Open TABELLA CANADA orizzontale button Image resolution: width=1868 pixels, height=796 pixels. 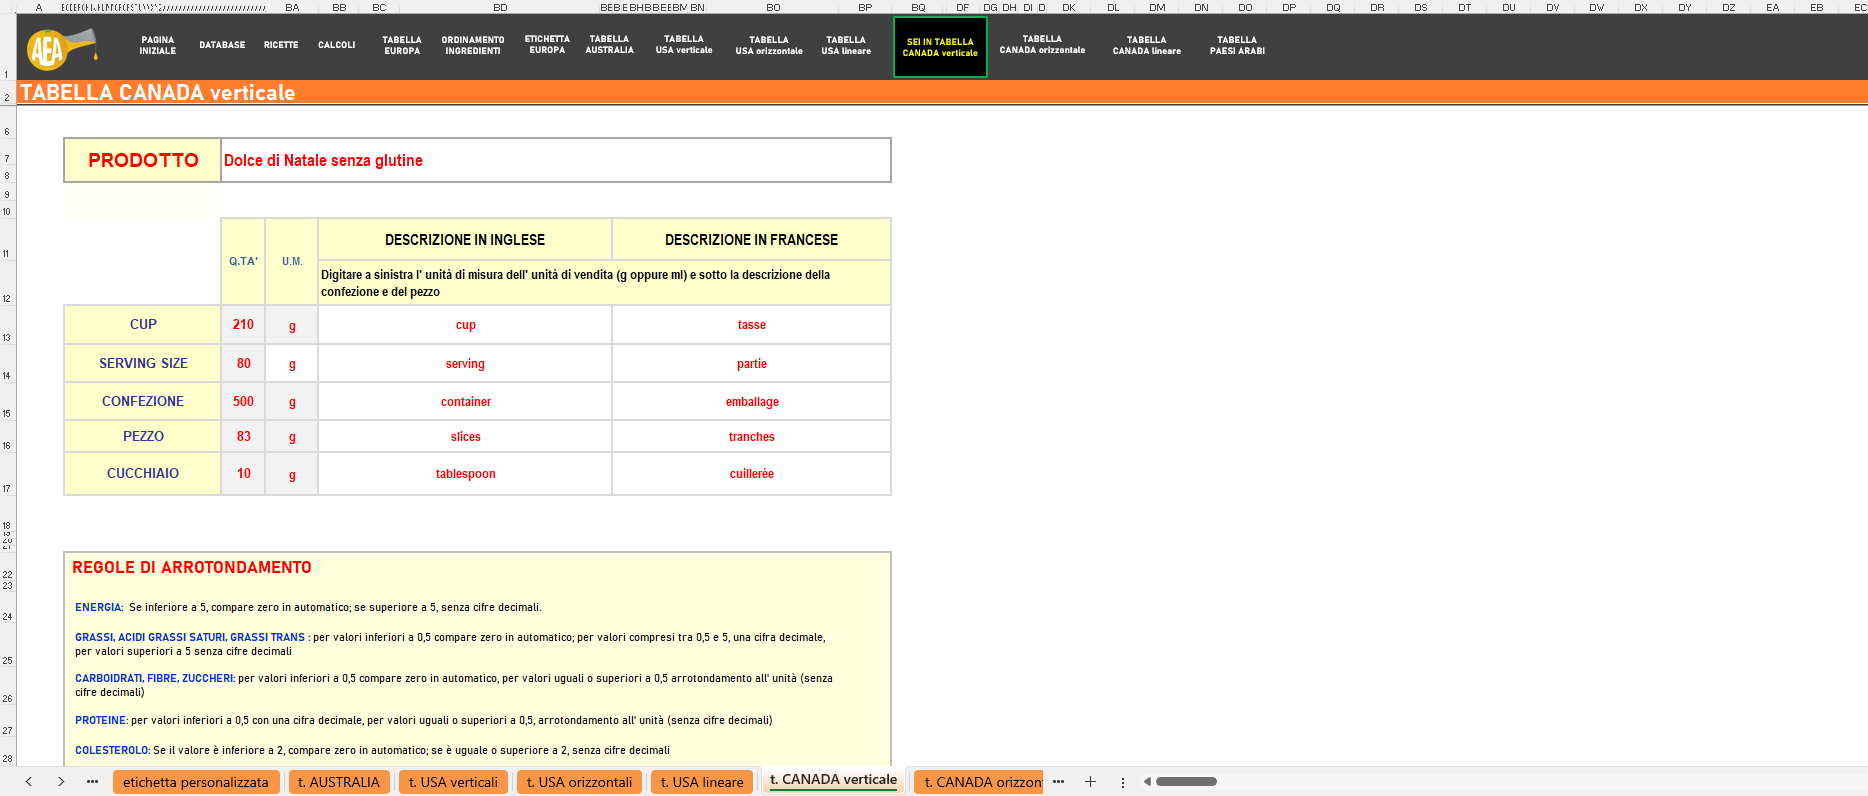pos(1042,45)
